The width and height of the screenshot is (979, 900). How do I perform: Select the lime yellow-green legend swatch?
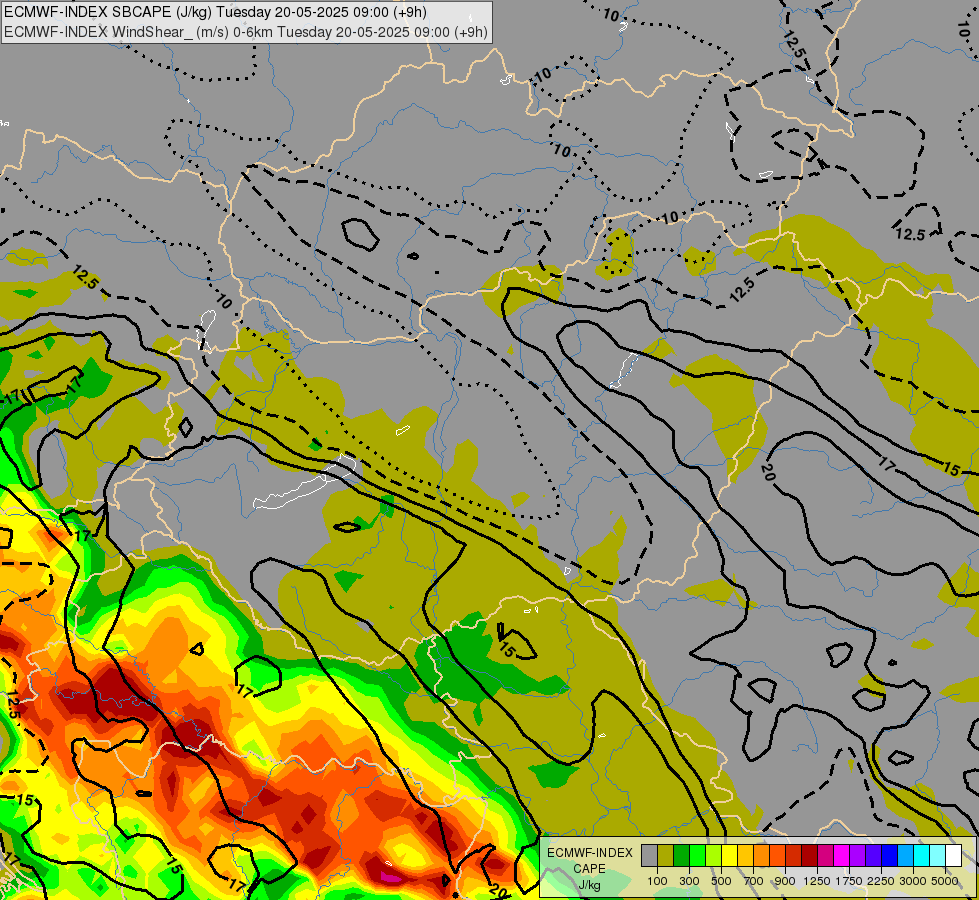tap(714, 855)
